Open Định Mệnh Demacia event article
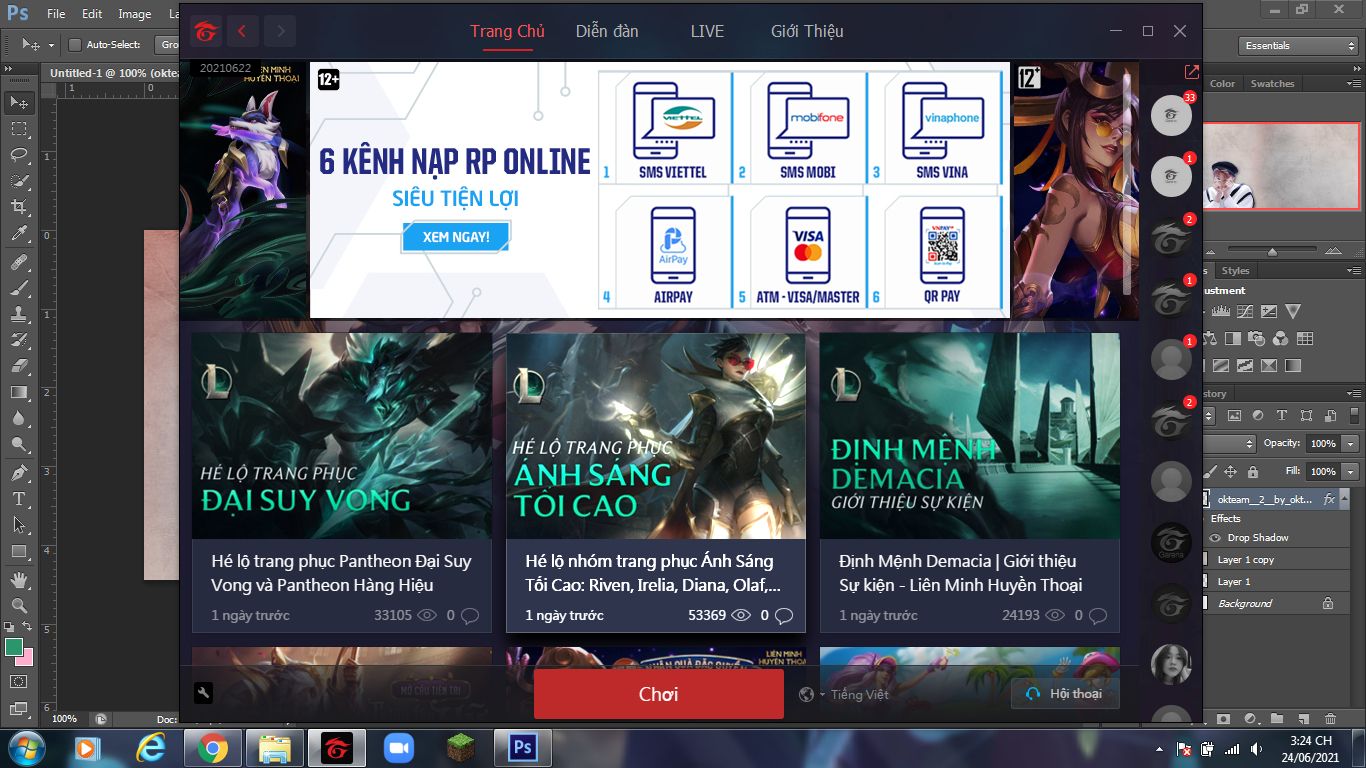 pos(969,482)
